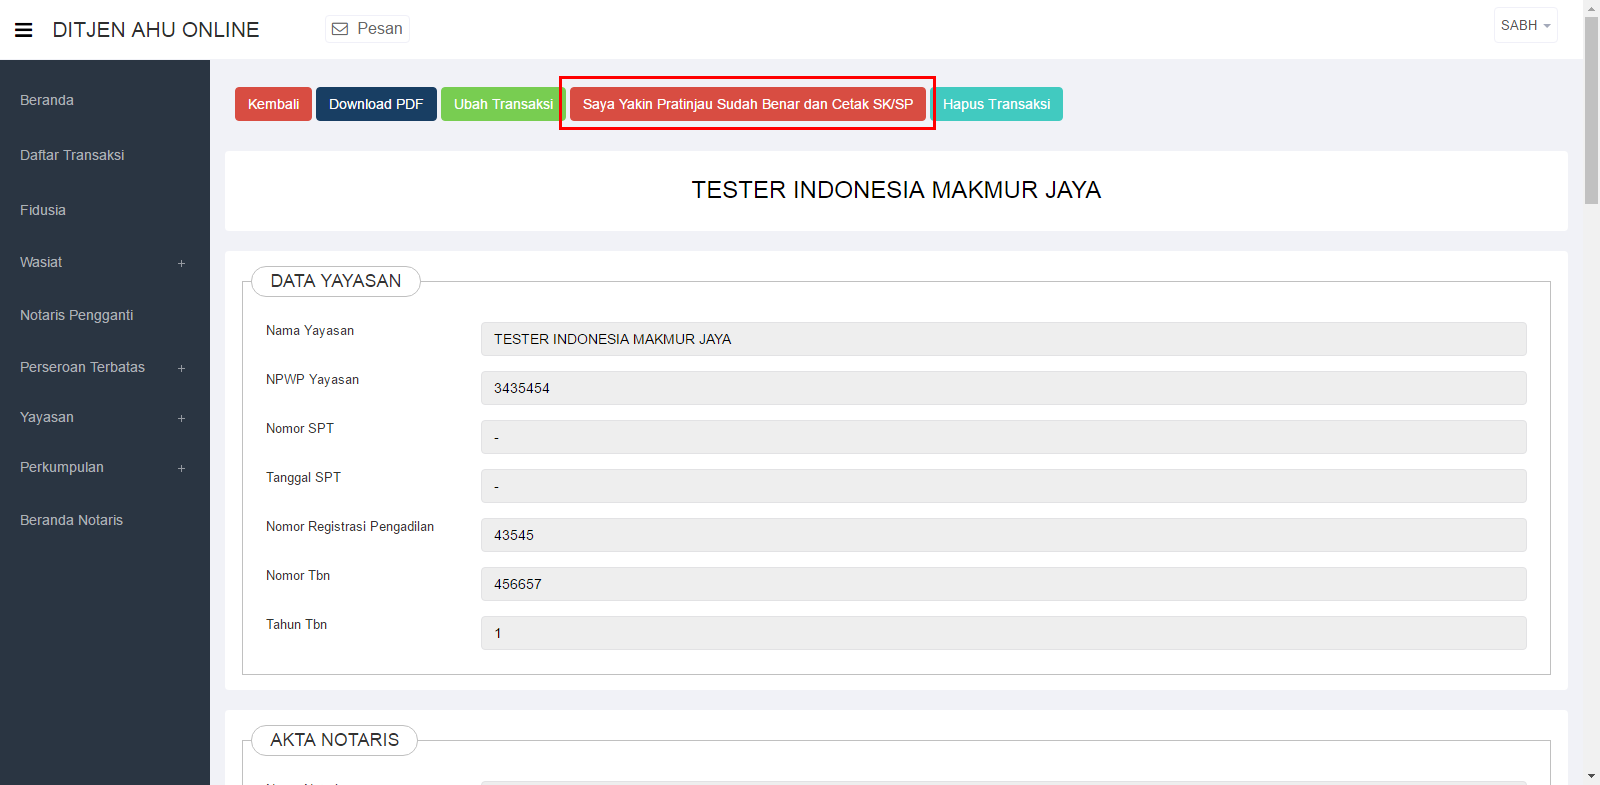This screenshot has width=1600, height=785.
Task: Open the Pesan envelope messages
Action: (x=367, y=29)
